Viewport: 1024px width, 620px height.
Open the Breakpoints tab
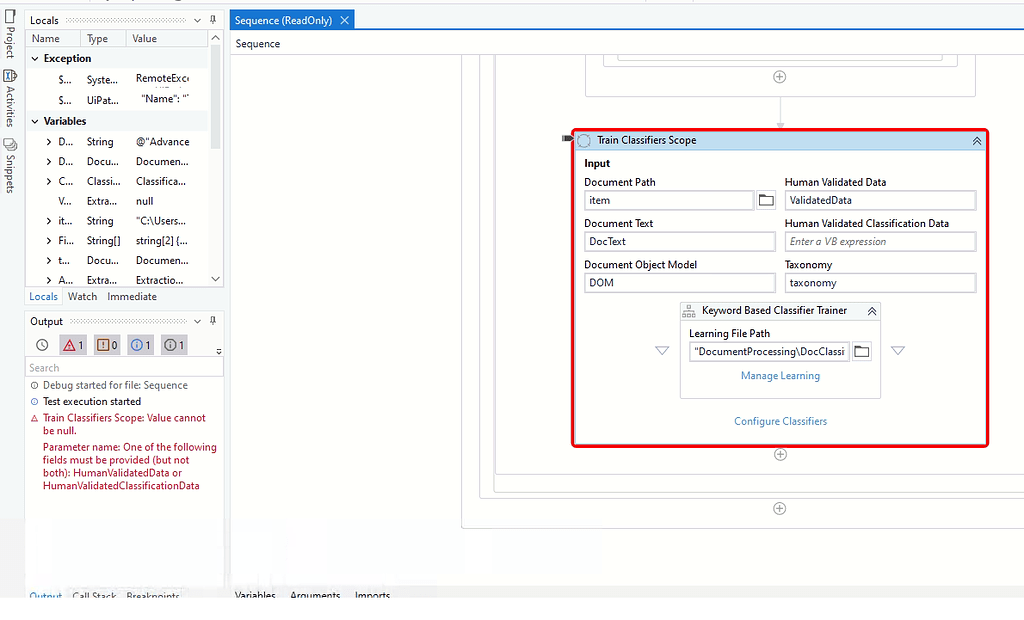coord(152,596)
